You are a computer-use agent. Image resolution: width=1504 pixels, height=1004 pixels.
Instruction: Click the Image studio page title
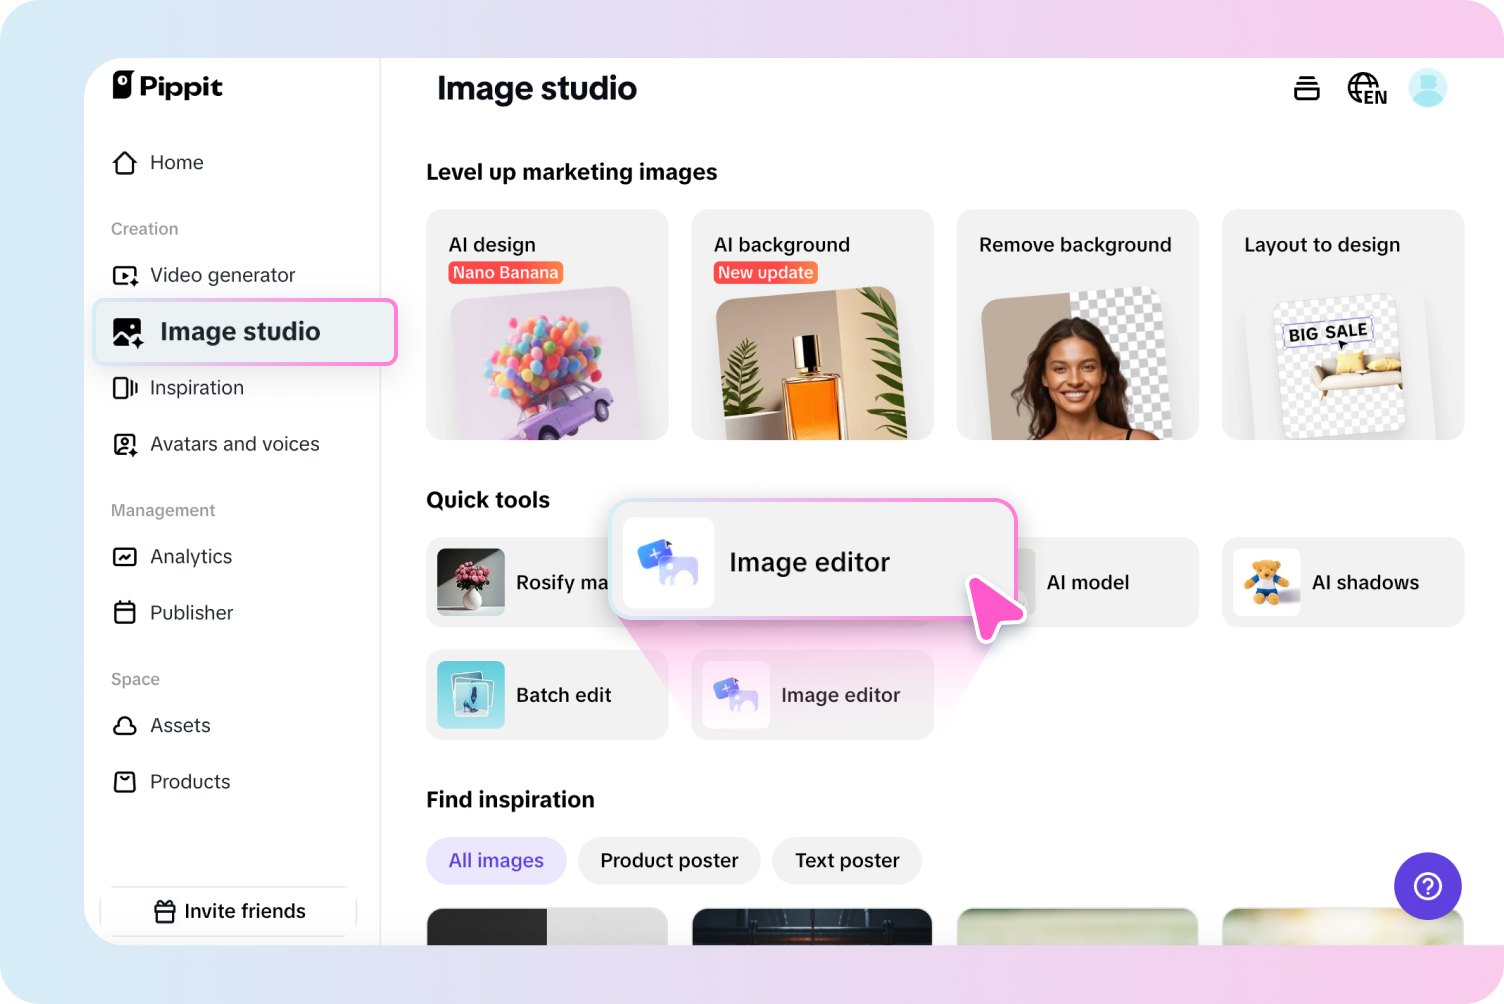(x=537, y=88)
